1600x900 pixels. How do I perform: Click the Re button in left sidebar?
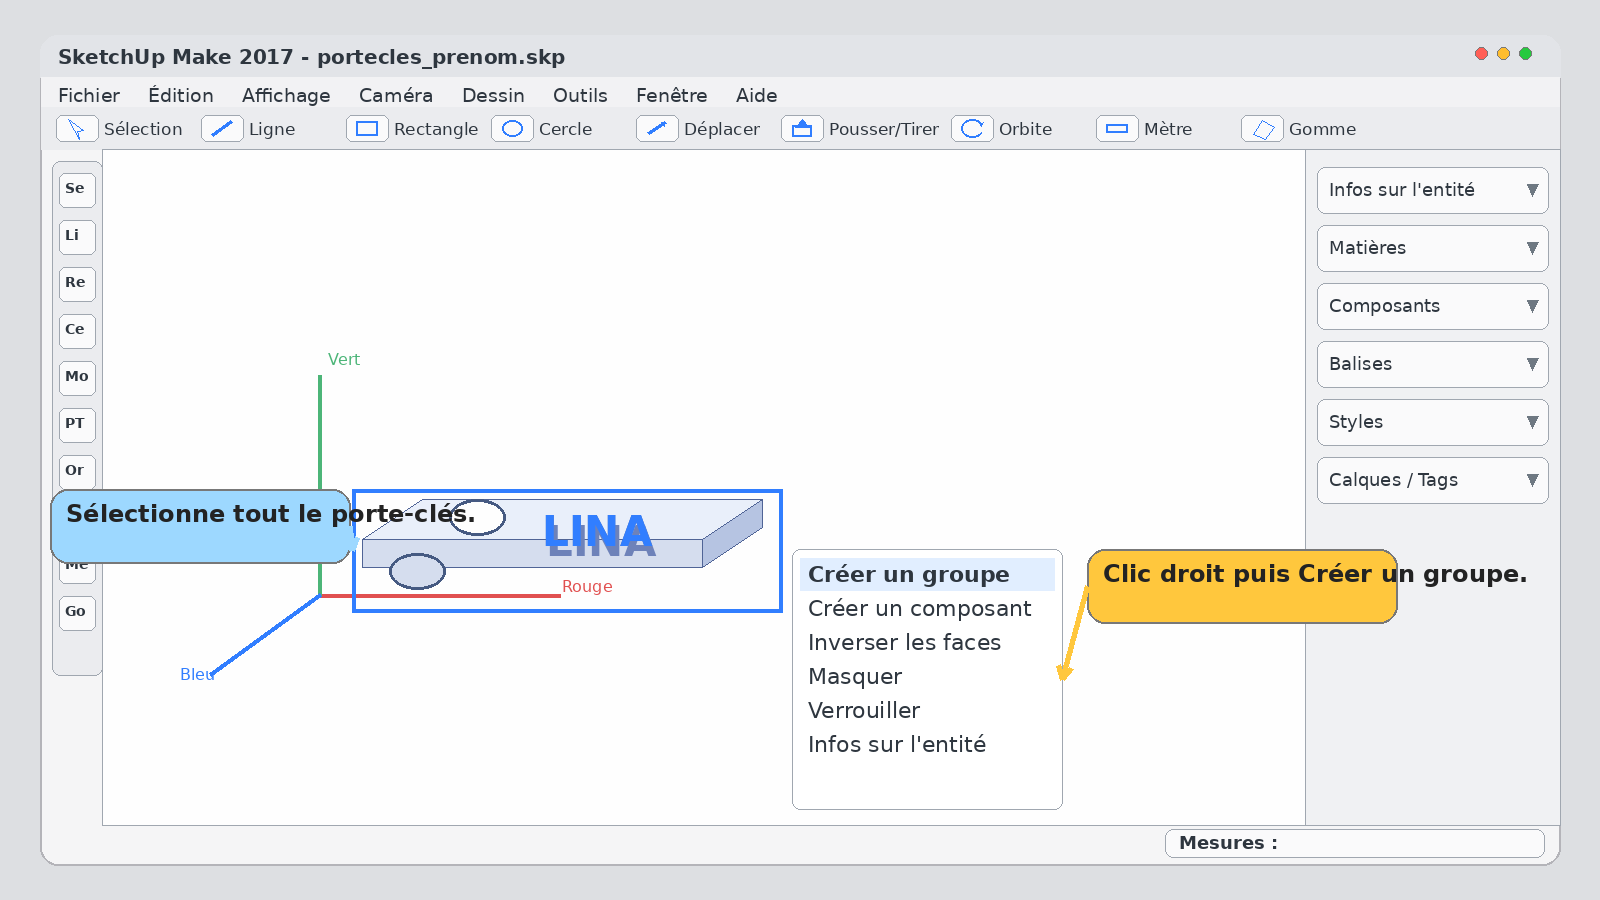(x=77, y=284)
